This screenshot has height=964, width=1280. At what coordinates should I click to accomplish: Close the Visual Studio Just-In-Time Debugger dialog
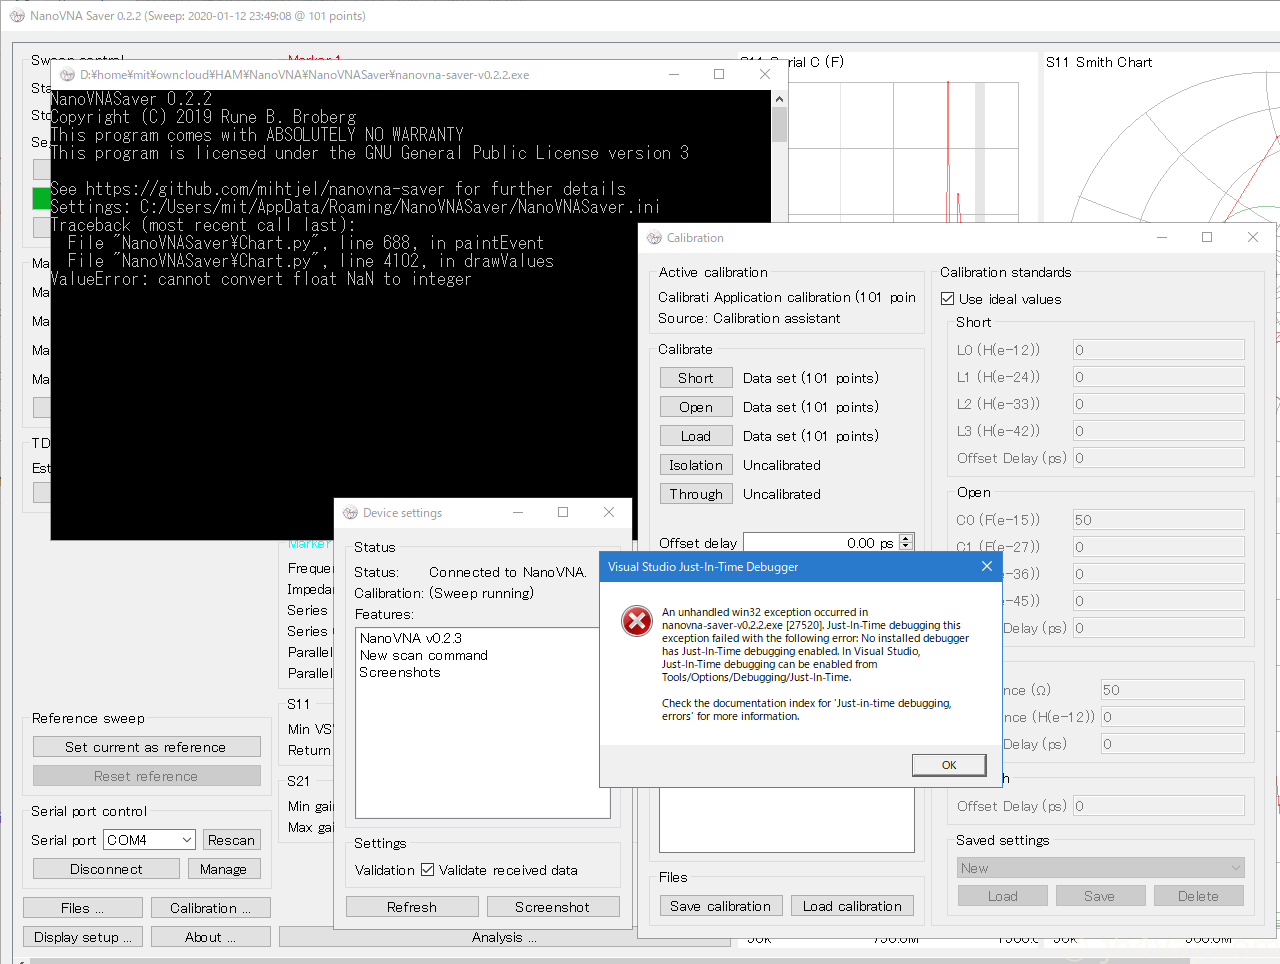[x=987, y=566]
